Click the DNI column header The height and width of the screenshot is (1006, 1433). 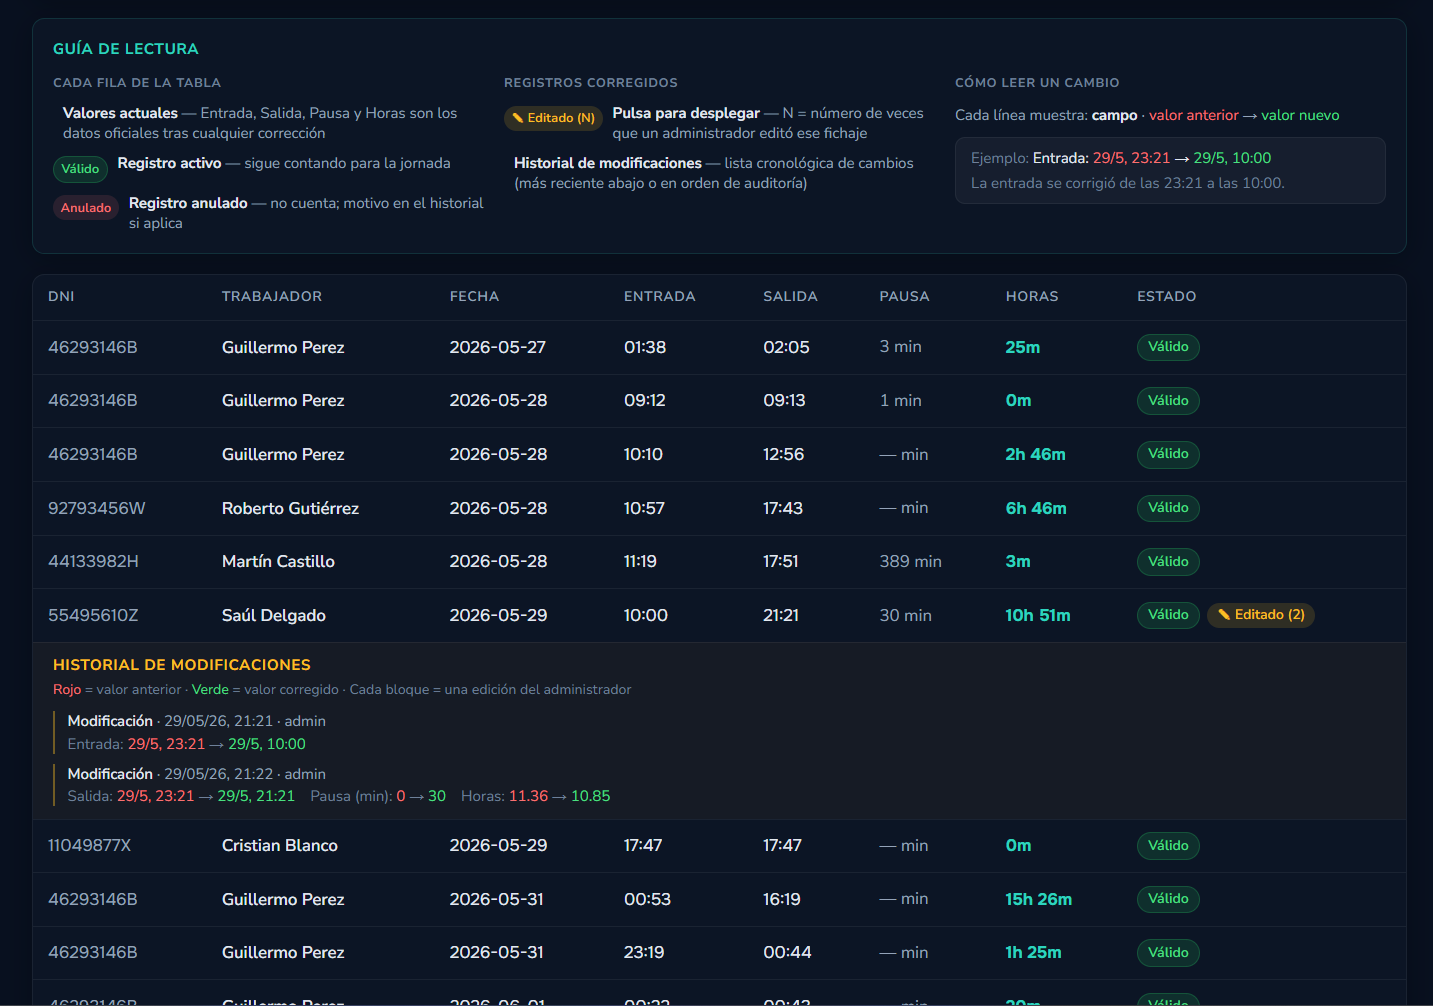click(x=61, y=297)
